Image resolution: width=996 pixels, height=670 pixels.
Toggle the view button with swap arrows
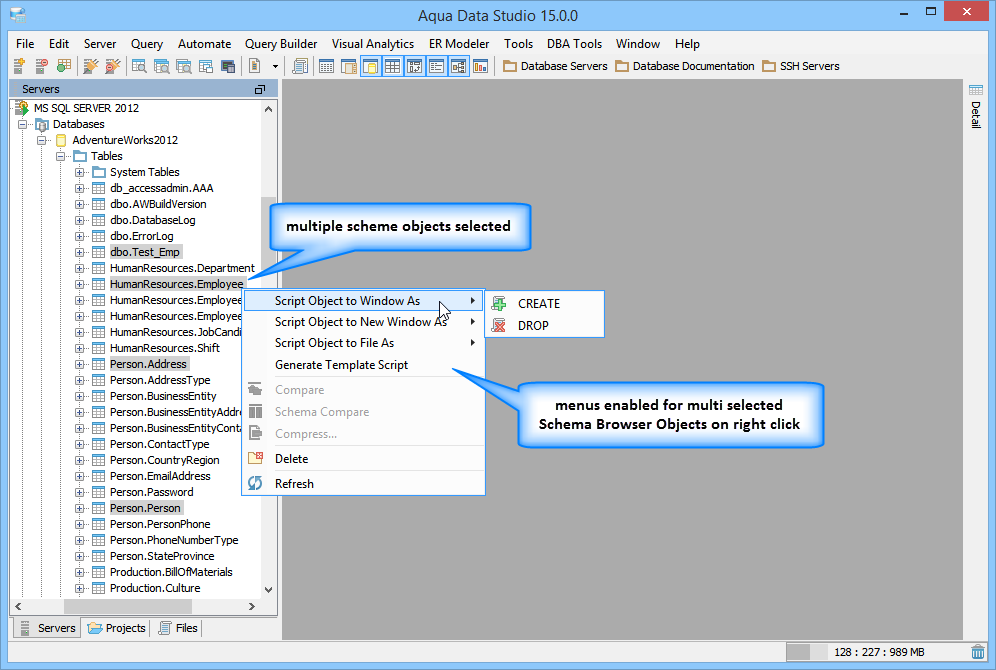tap(415, 65)
